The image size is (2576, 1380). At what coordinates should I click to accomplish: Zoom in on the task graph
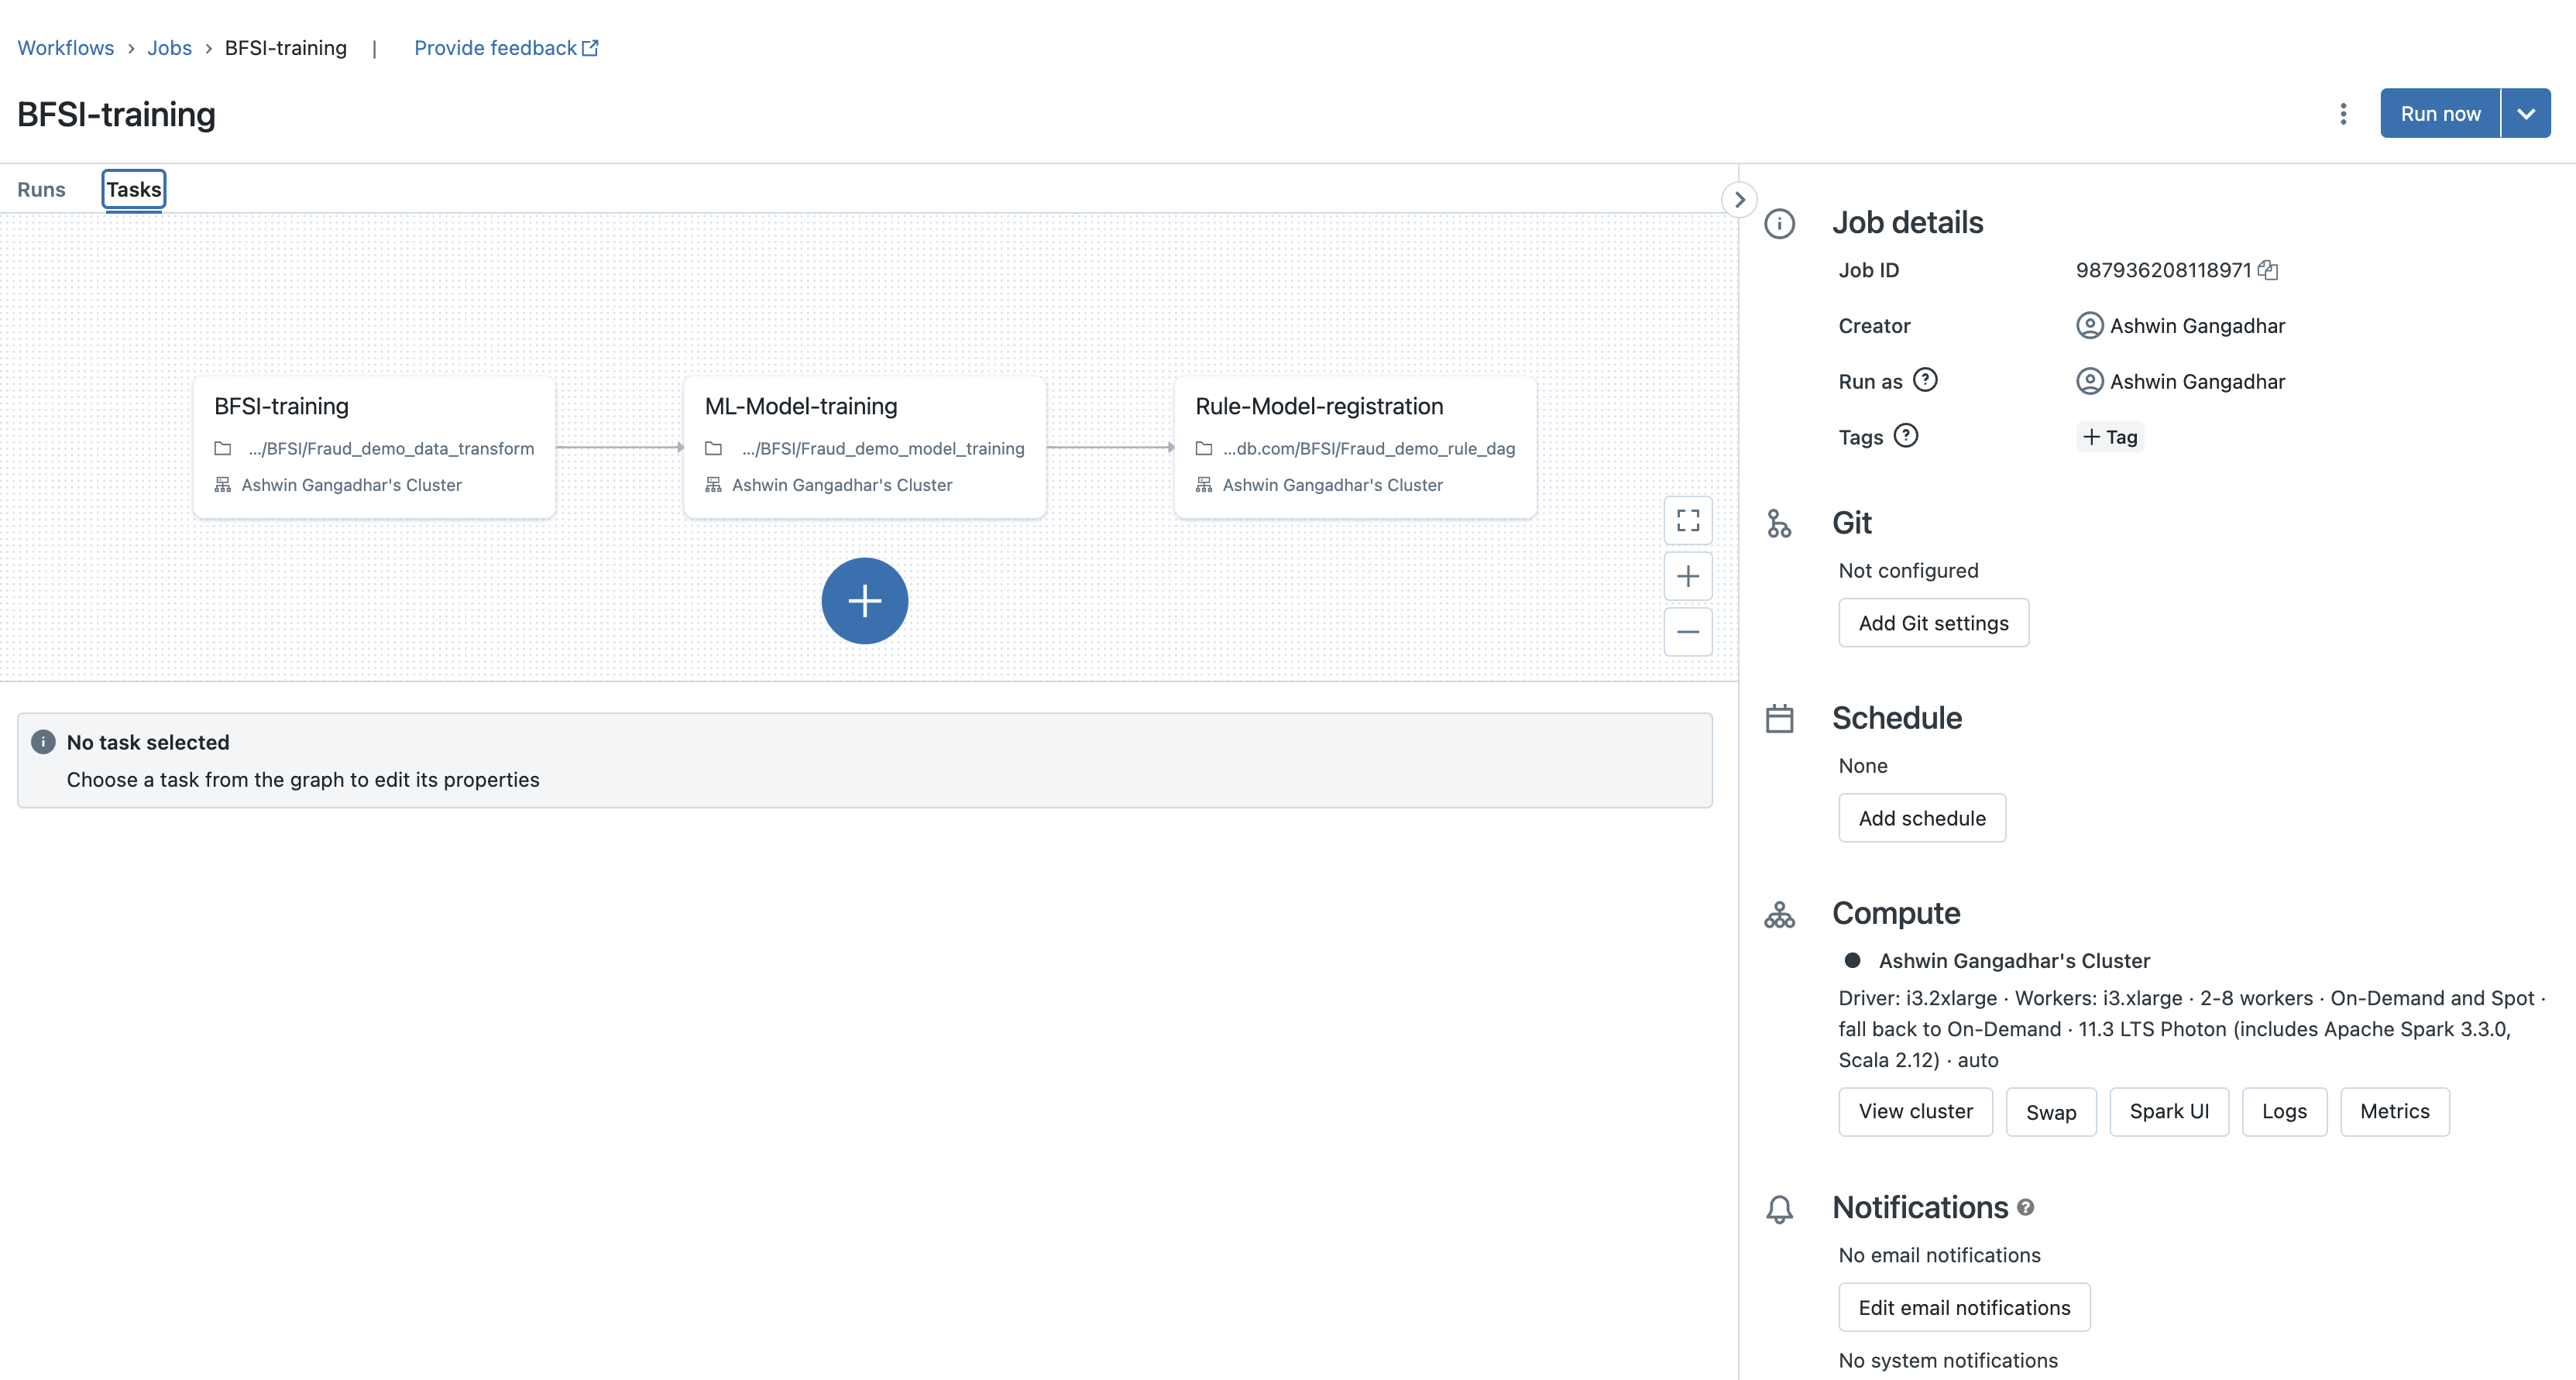1688,576
